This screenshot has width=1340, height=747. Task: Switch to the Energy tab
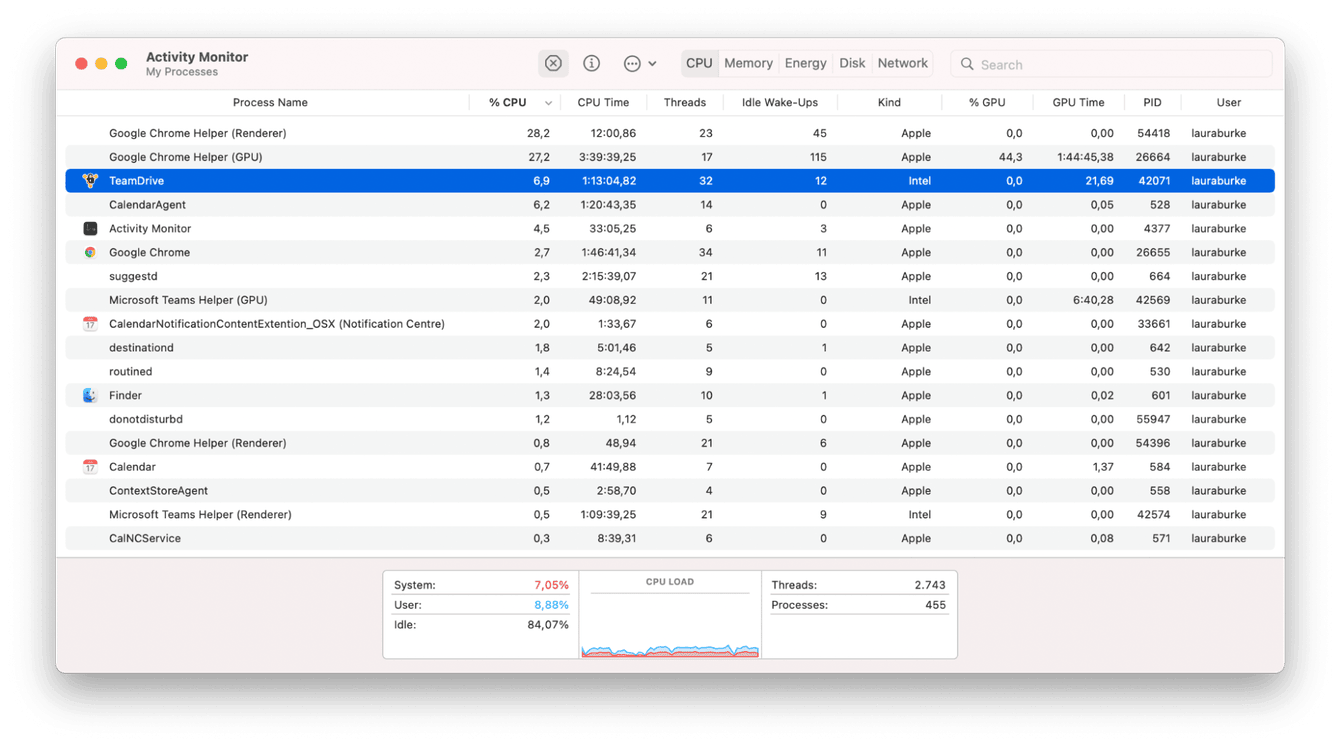pos(805,63)
